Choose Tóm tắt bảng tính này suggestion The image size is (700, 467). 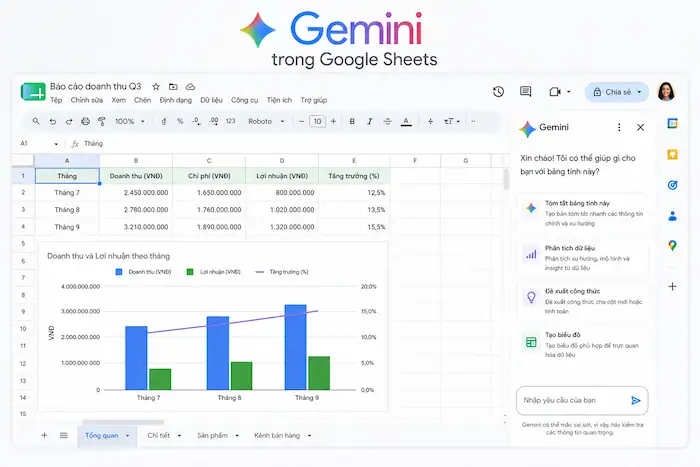pos(582,213)
